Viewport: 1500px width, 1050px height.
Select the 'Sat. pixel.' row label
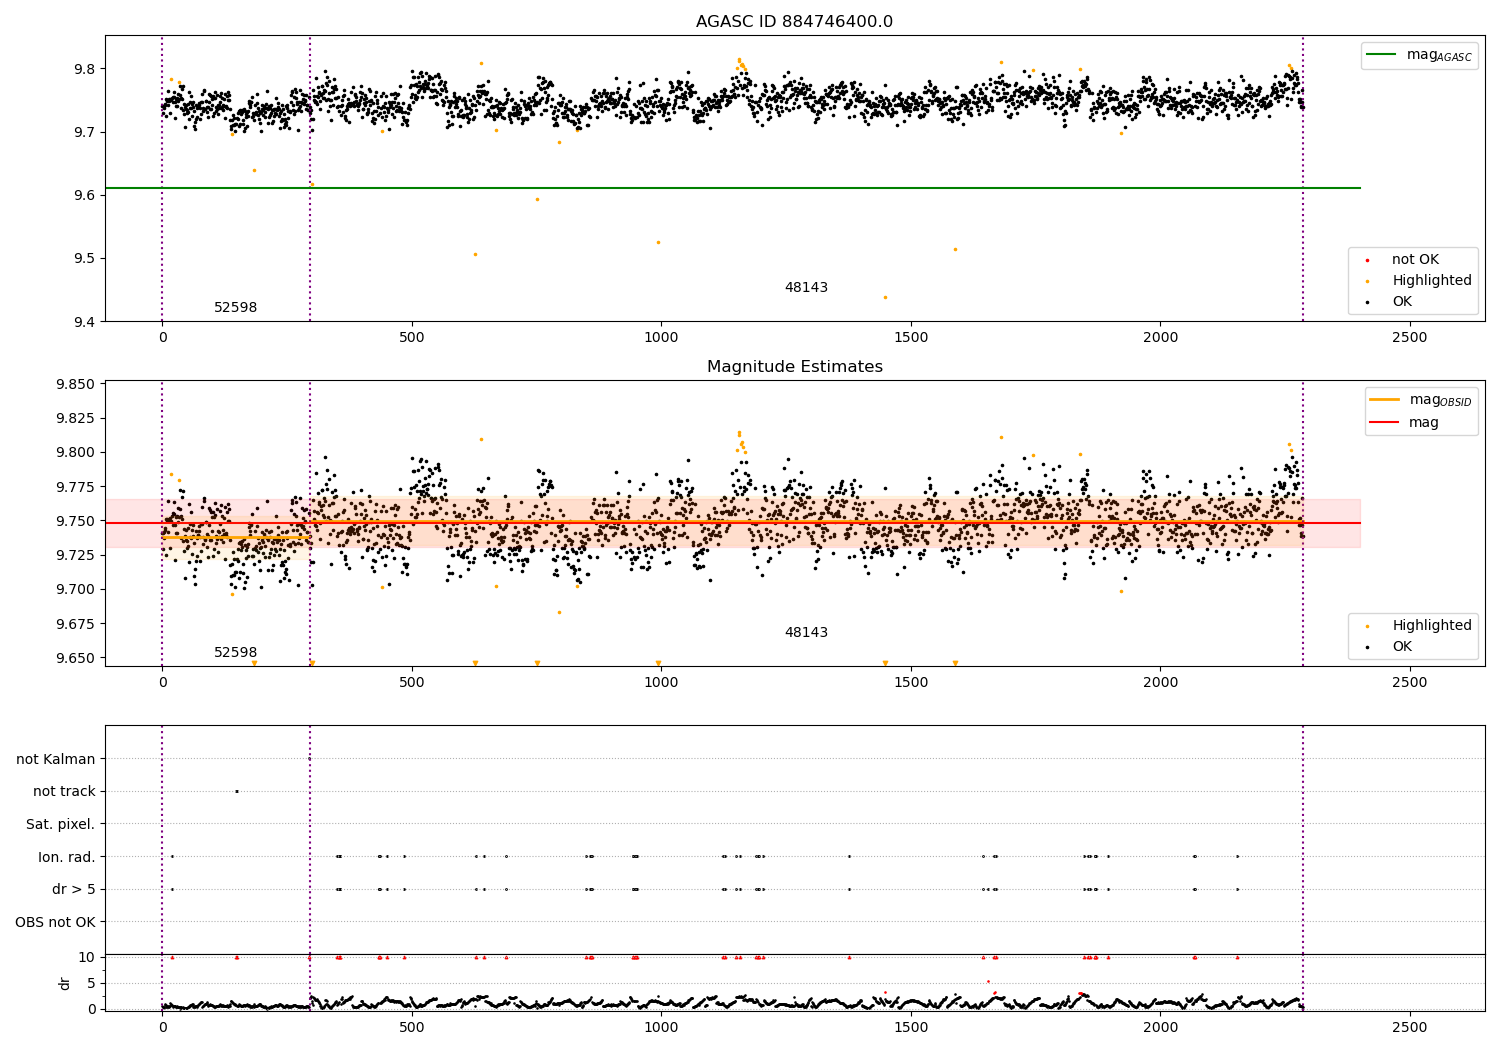click(x=60, y=824)
